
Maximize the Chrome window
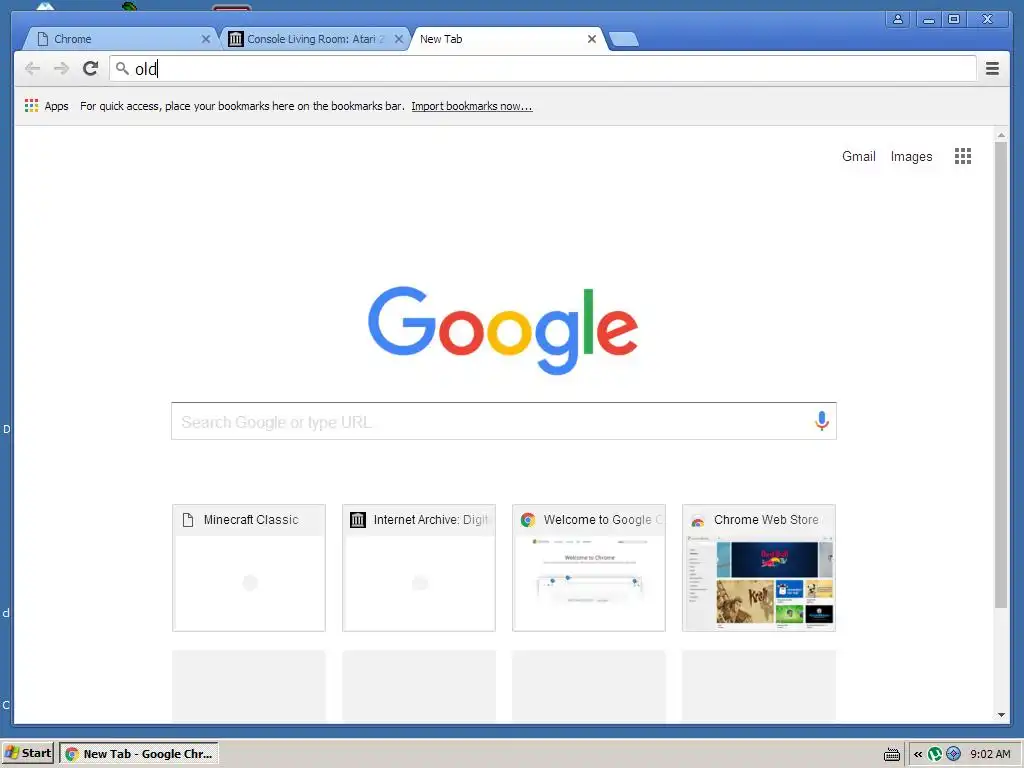click(954, 19)
